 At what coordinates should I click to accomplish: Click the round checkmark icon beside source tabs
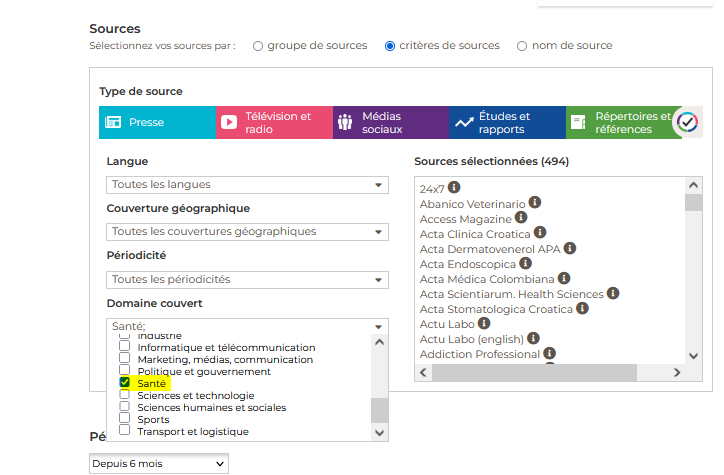(687, 122)
